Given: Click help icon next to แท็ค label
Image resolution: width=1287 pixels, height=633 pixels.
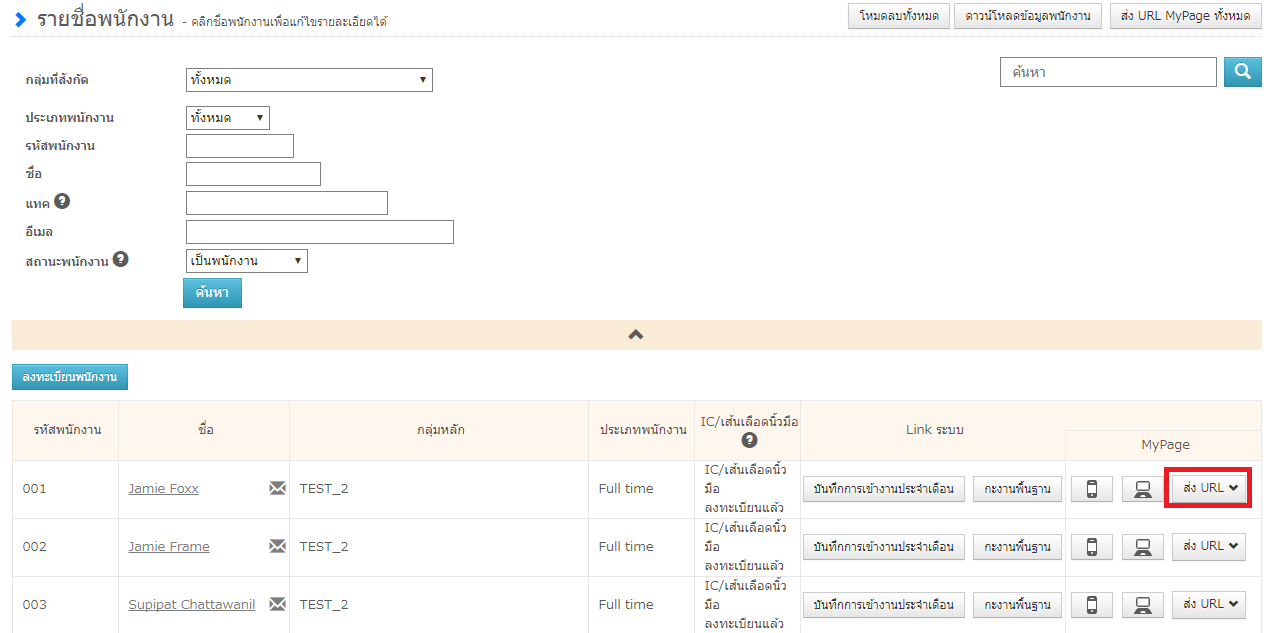Looking at the screenshot, I should 62,201.
